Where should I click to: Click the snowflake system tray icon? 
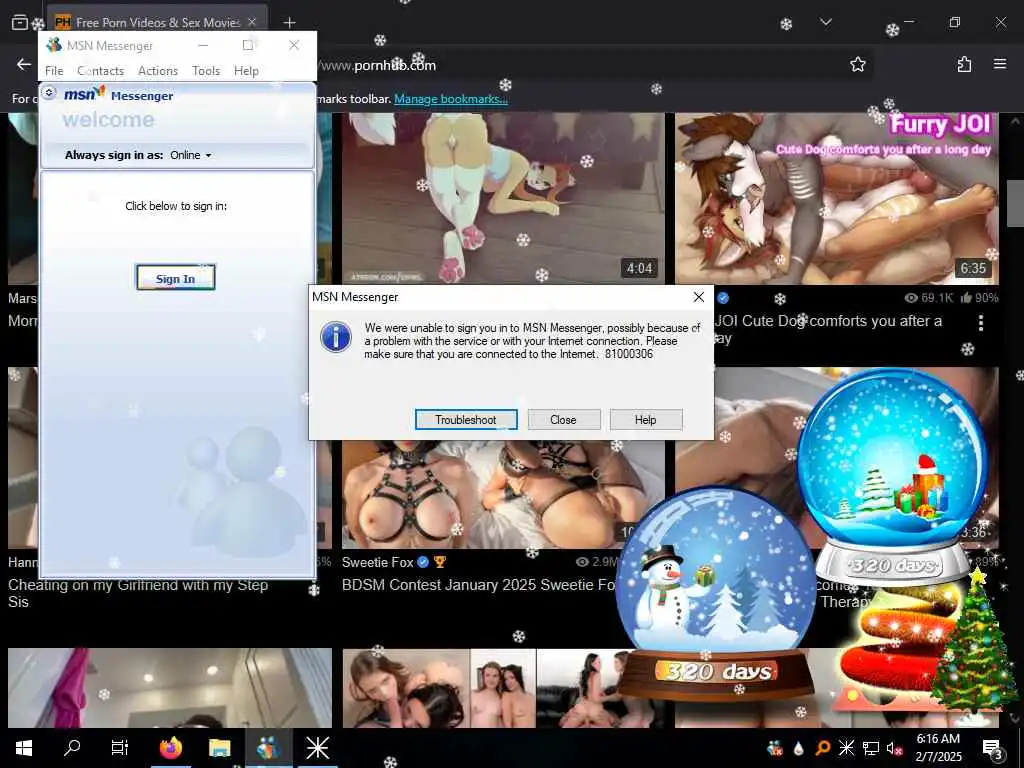pos(846,748)
